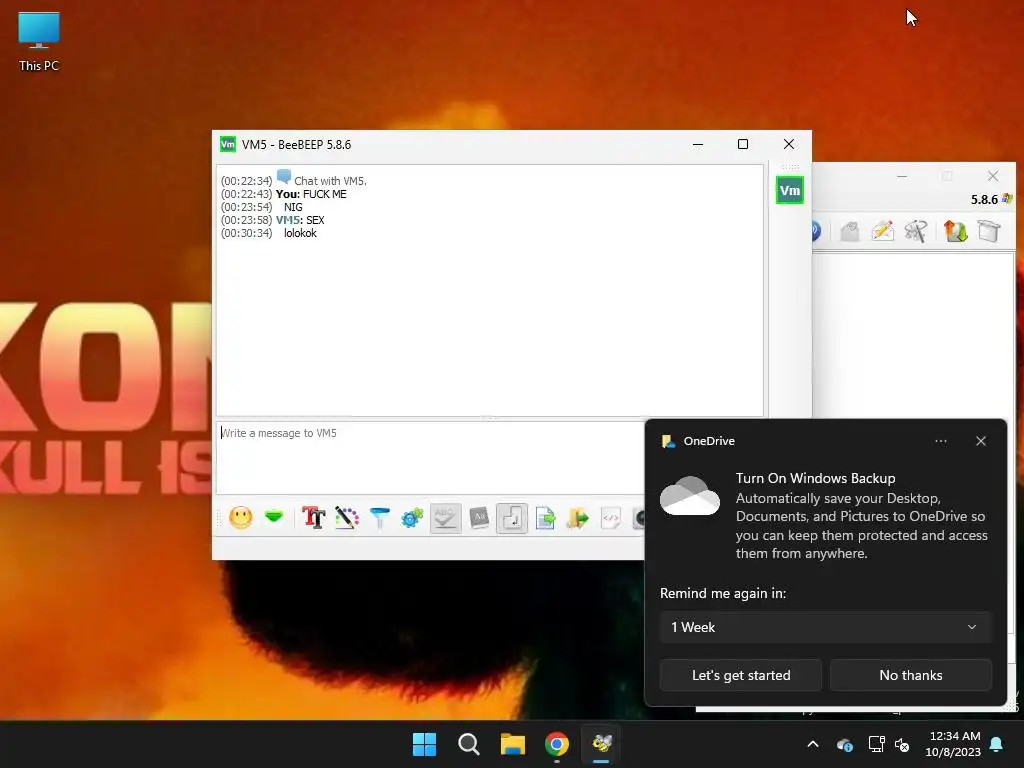This screenshot has height=768, width=1024.
Task: Click the 00:23:58 VM5 message line
Action: pos(272,220)
